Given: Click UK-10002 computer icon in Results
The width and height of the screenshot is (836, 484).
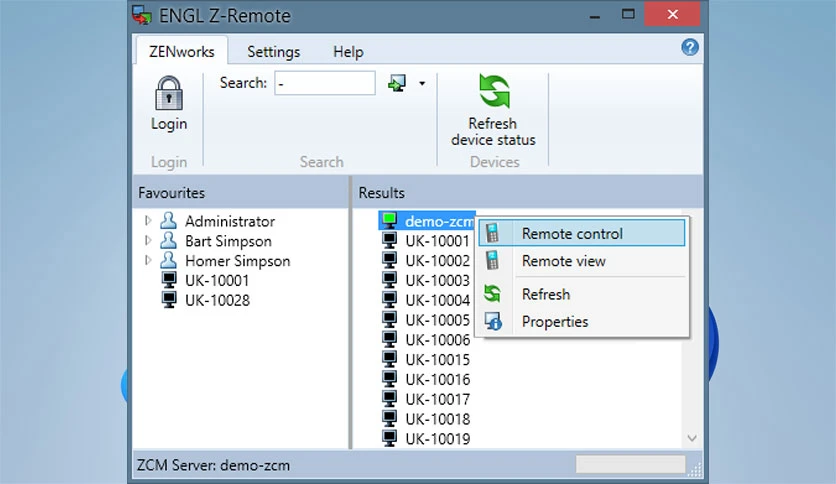Looking at the screenshot, I should tap(390, 260).
